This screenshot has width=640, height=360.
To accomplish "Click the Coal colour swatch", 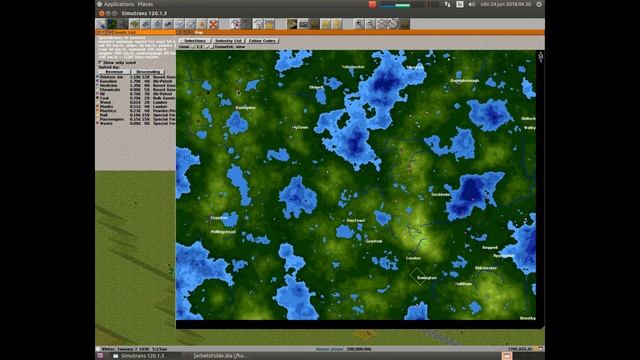I will point(98,98).
